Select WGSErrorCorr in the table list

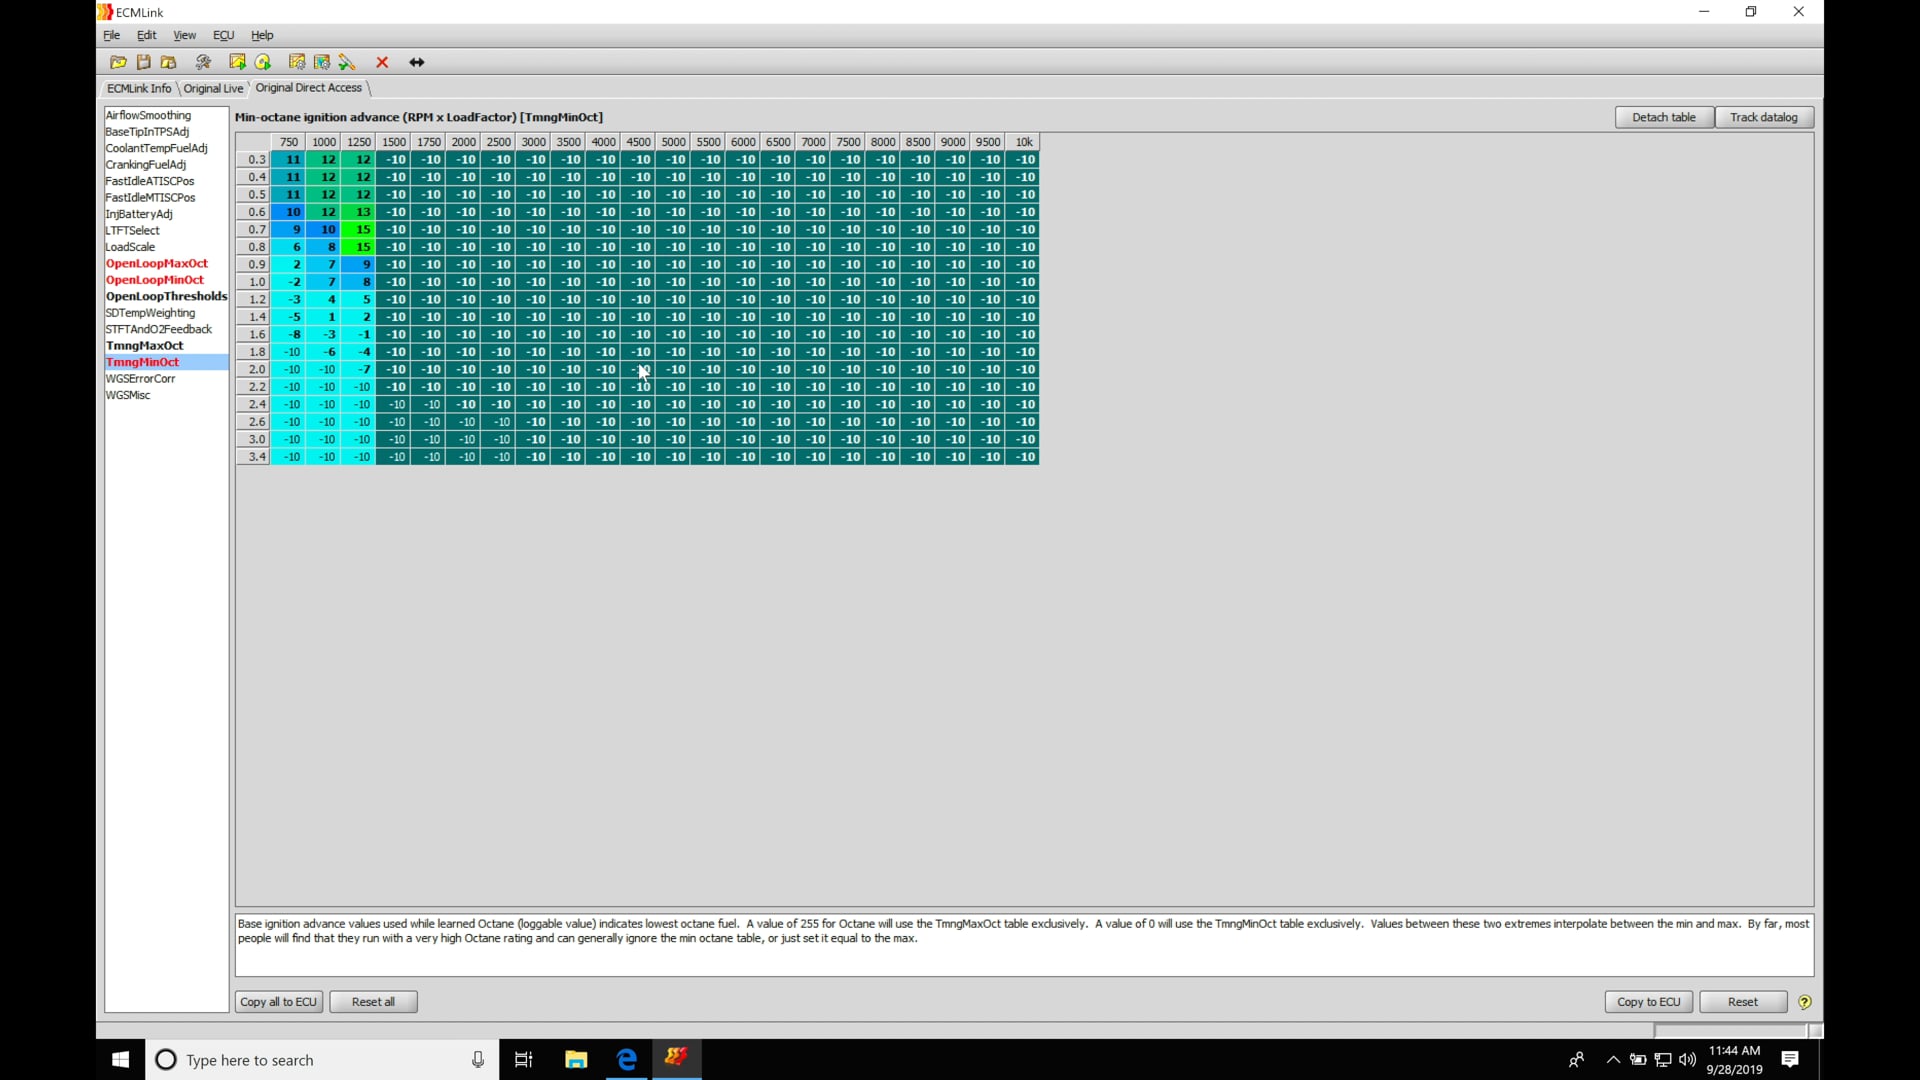(x=140, y=378)
